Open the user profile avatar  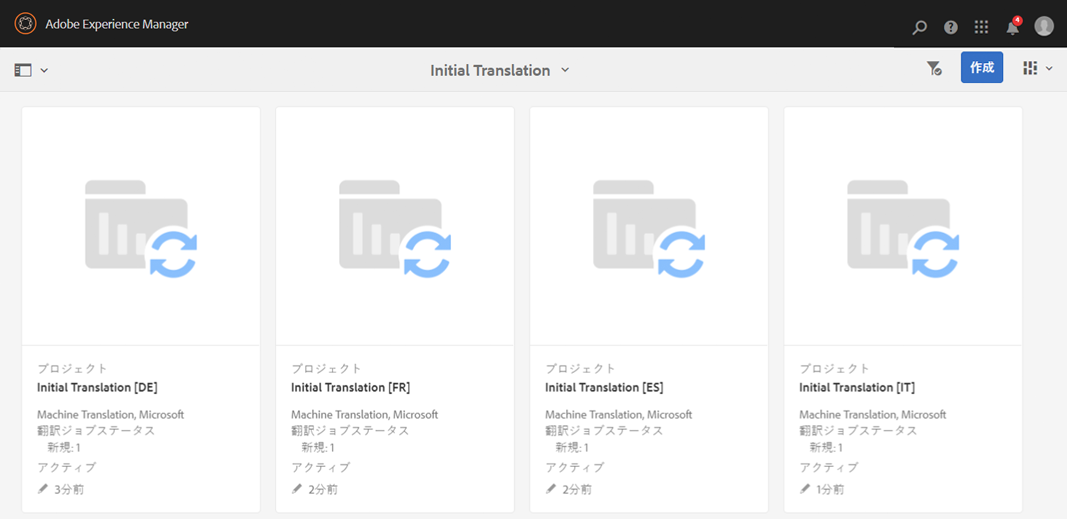[x=1044, y=27]
